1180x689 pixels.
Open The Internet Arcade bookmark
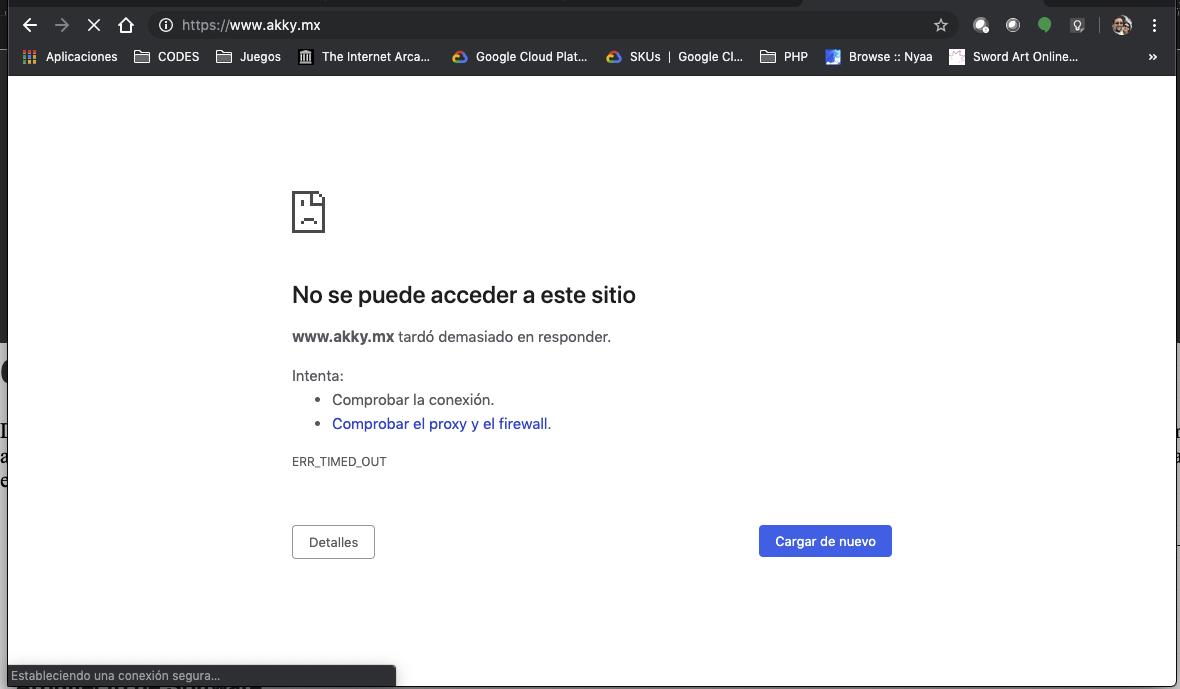tap(364, 56)
